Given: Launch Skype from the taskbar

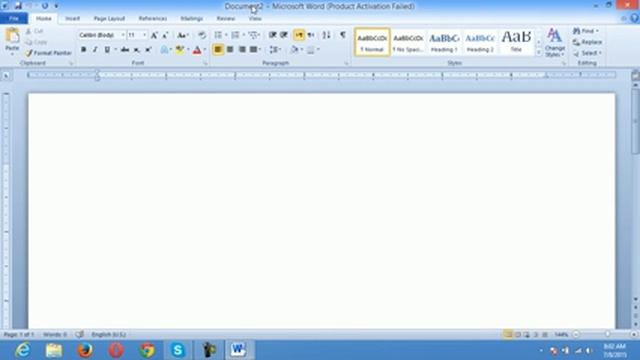Looking at the screenshot, I should (178, 350).
